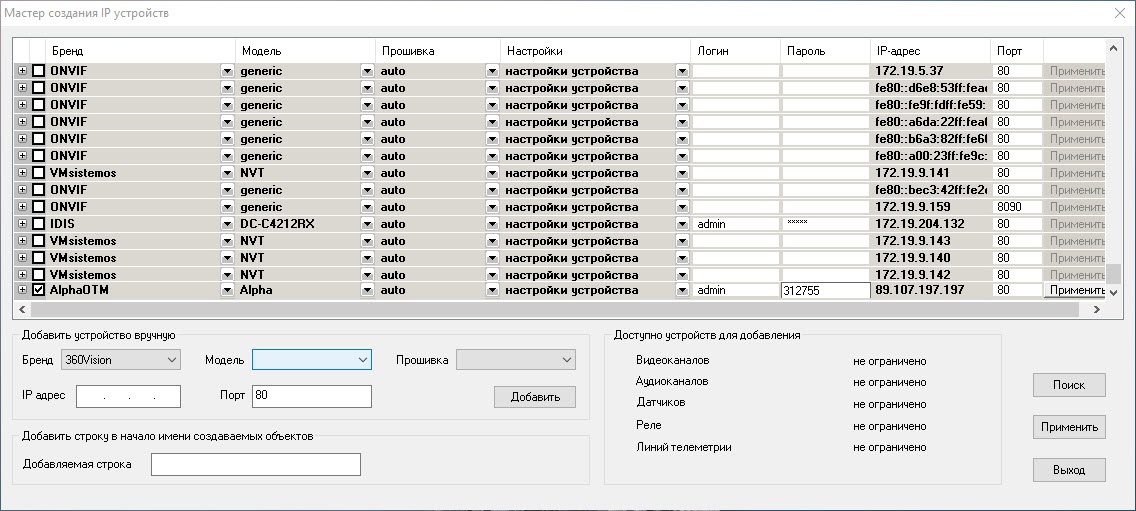Click the IP-адрес column header

pyautogui.click(x=930, y=51)
